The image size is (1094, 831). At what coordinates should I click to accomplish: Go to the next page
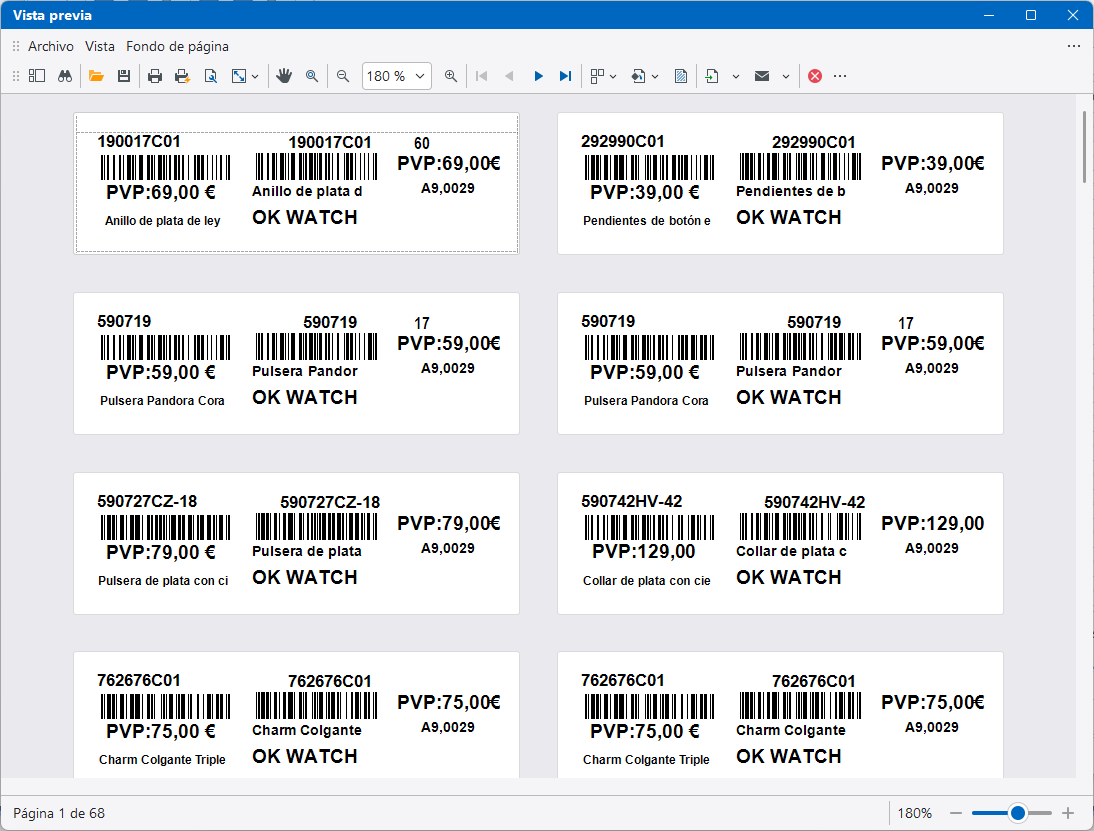[x=538, y=76]
